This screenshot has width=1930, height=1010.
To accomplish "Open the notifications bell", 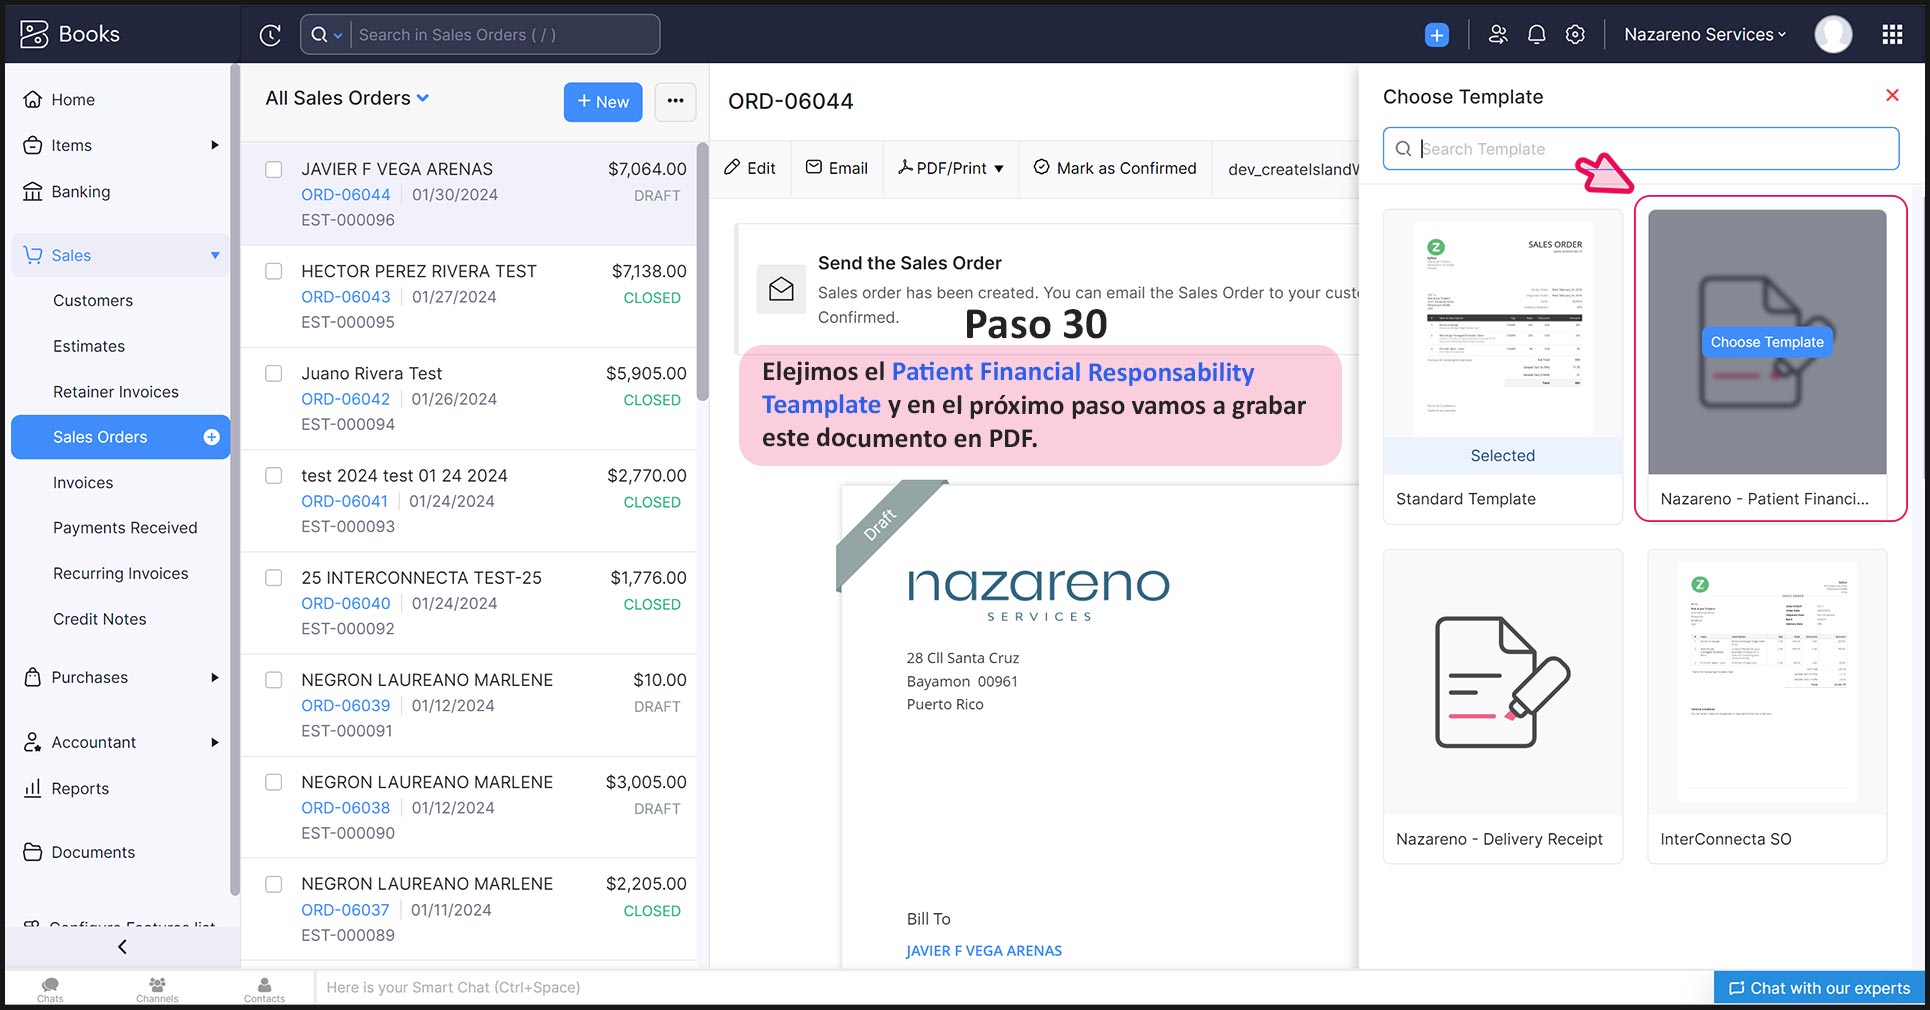I will tap(1536, 35).
